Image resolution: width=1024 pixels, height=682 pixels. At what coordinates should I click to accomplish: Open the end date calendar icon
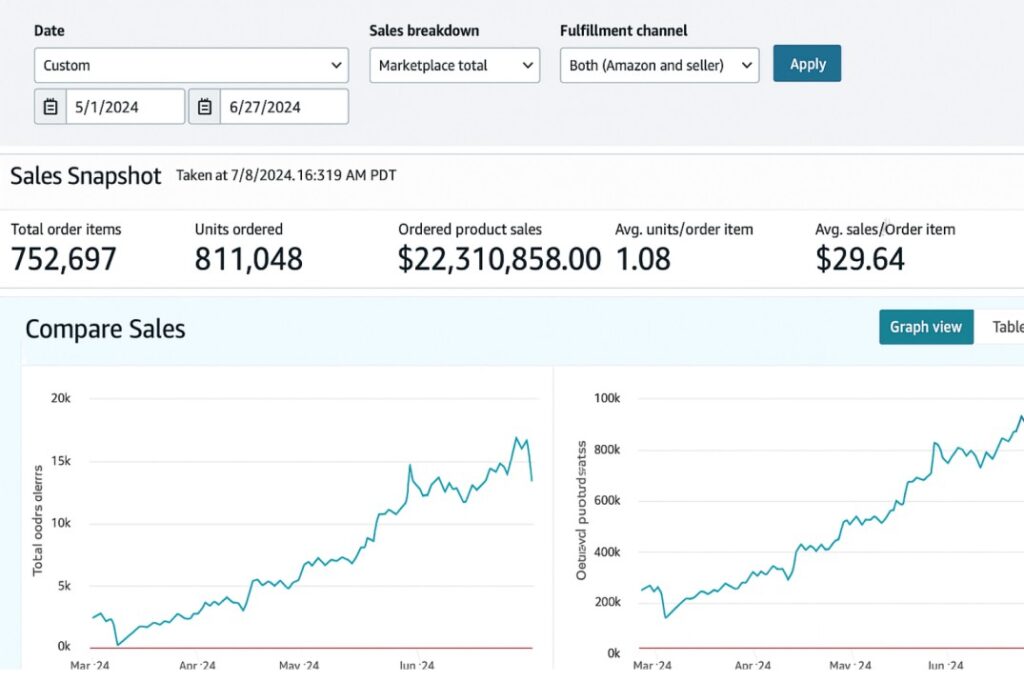(204, 106)
